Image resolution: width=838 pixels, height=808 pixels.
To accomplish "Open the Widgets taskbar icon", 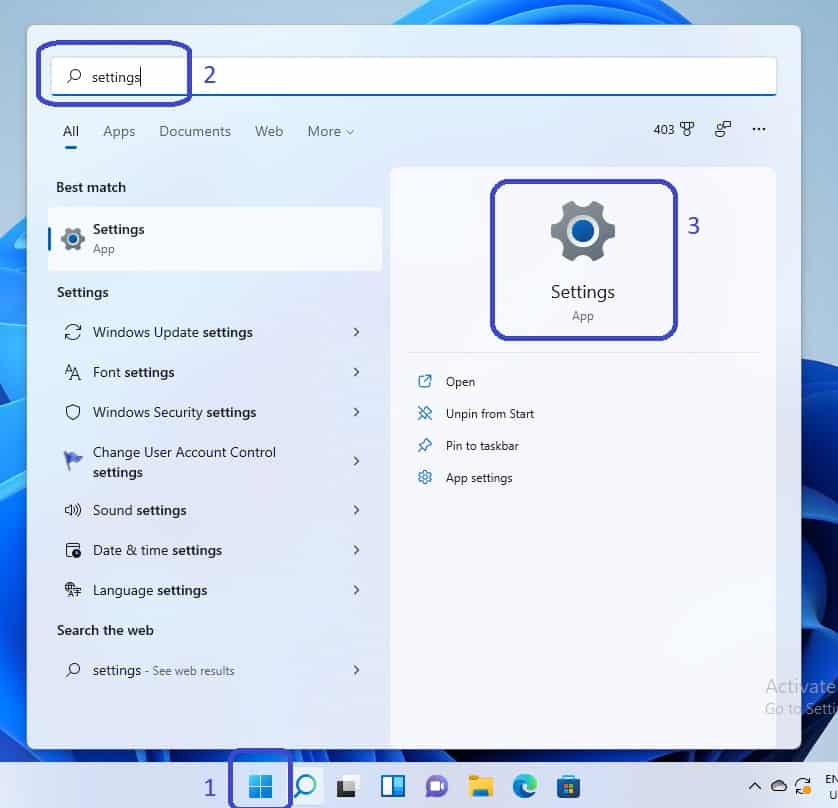I will pyautogui.click(x=392, y=786).
